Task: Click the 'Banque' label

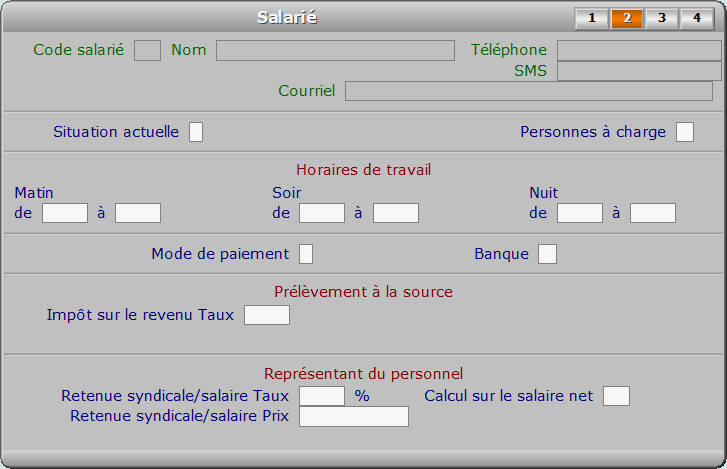Action: (502, 254)
